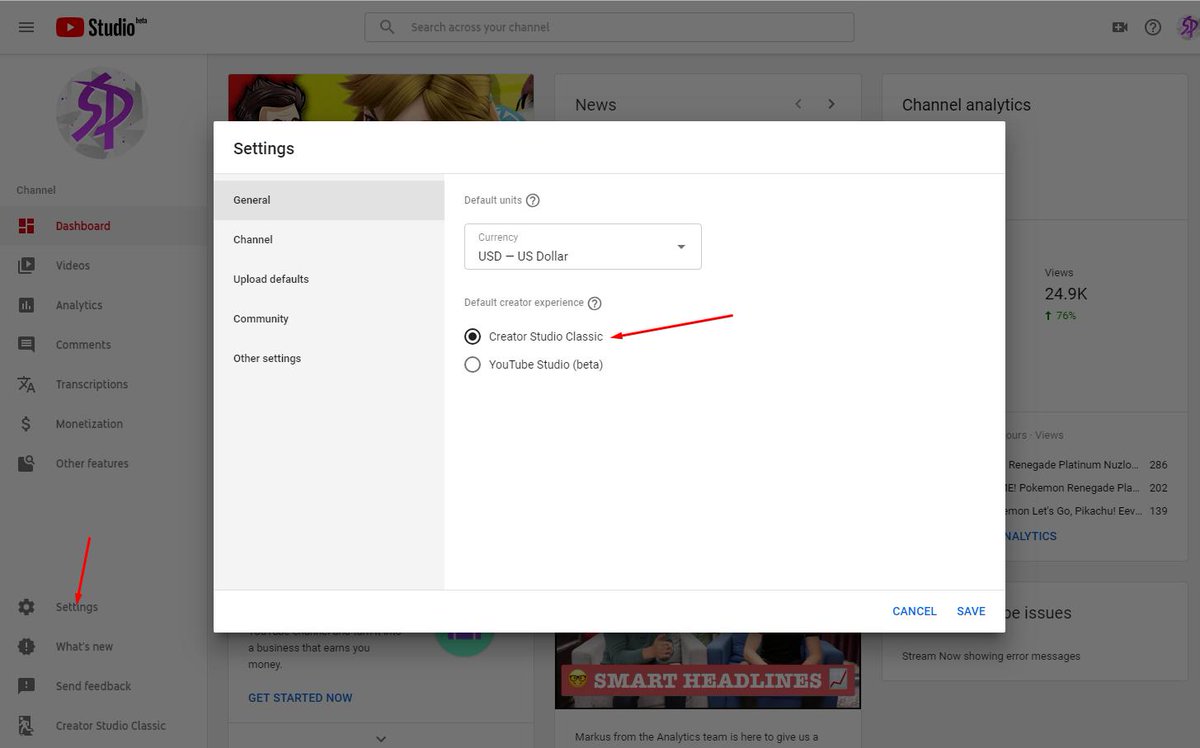1200x748 pixels.
Task: Open the Community settings tab
Action: [329, 319]
